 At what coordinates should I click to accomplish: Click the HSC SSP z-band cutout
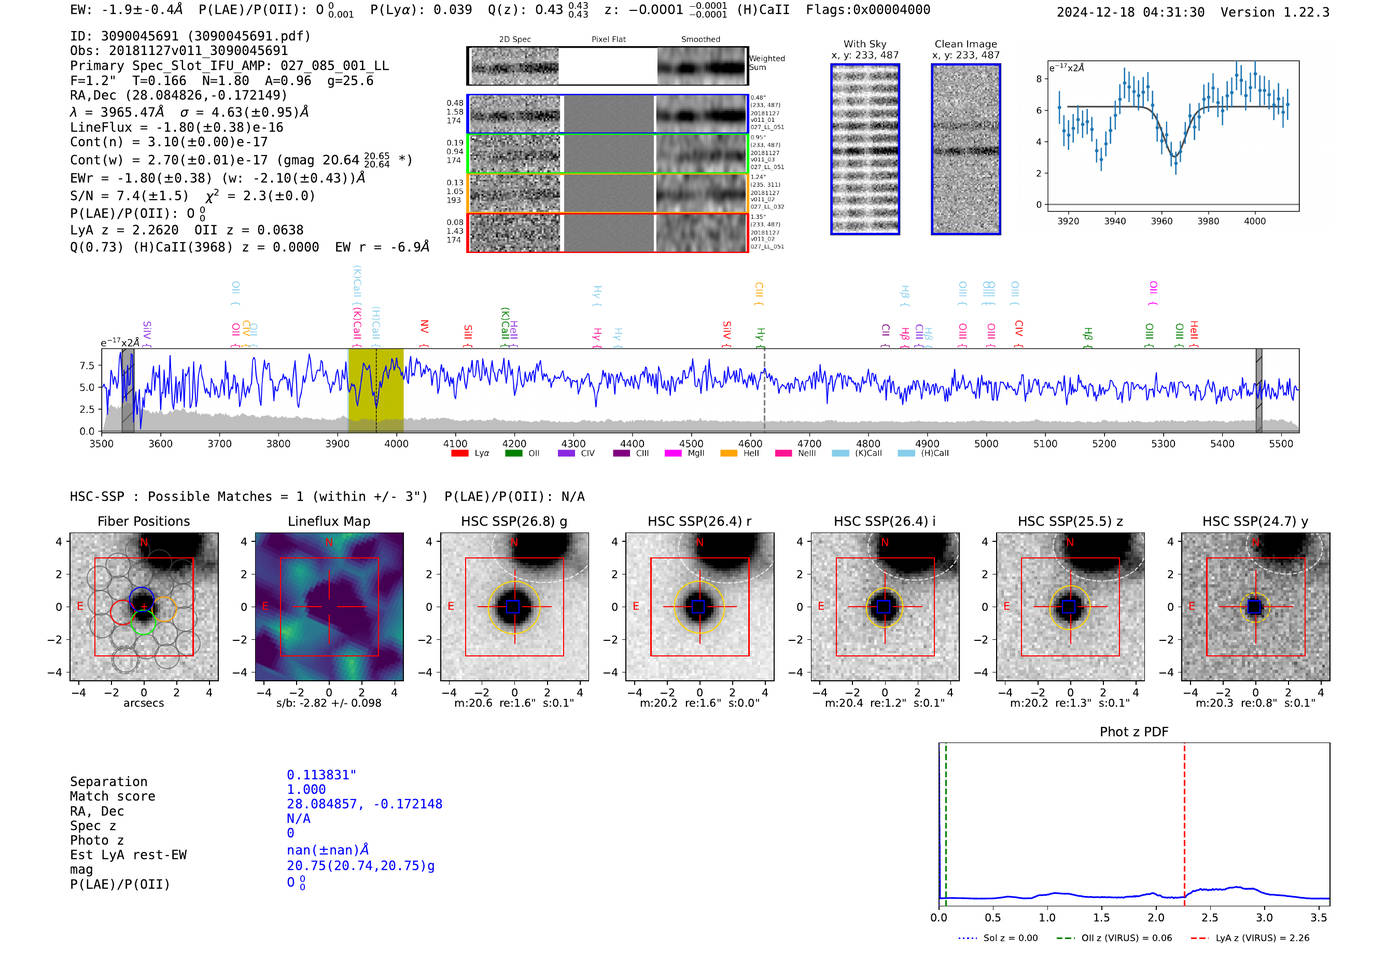(1070, 607)
